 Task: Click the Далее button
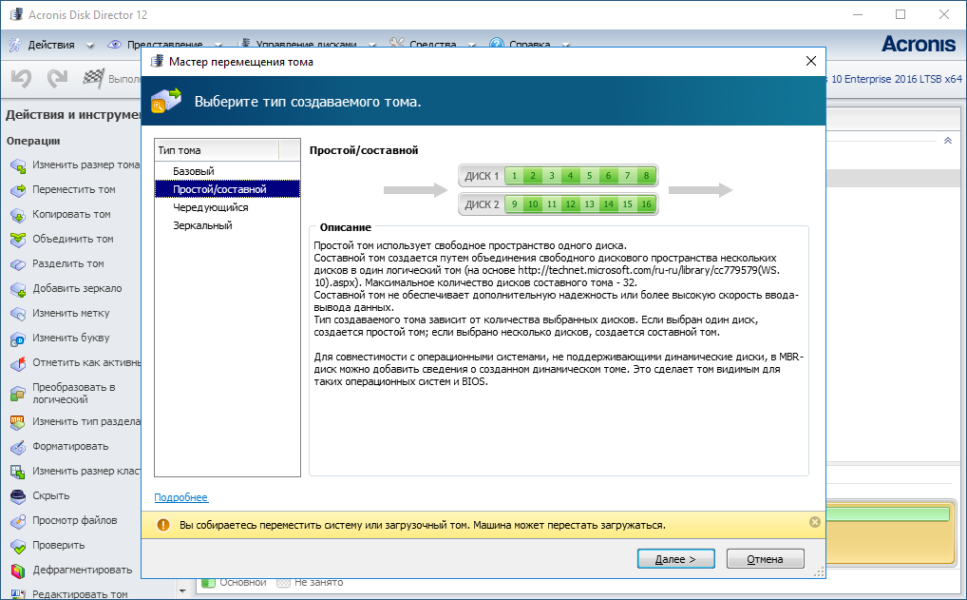pos(675,559)
